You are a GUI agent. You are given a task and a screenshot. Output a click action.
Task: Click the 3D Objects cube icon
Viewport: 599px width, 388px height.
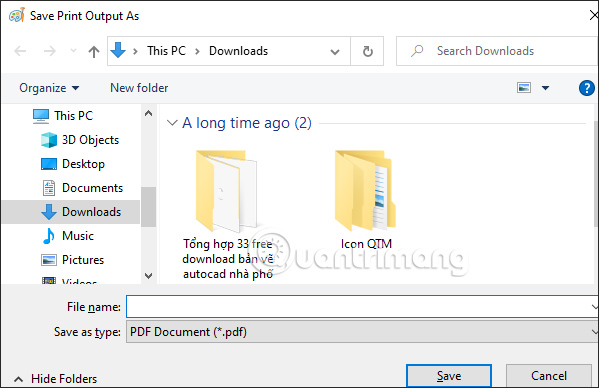pyautogui.click(x=49, y=140)
